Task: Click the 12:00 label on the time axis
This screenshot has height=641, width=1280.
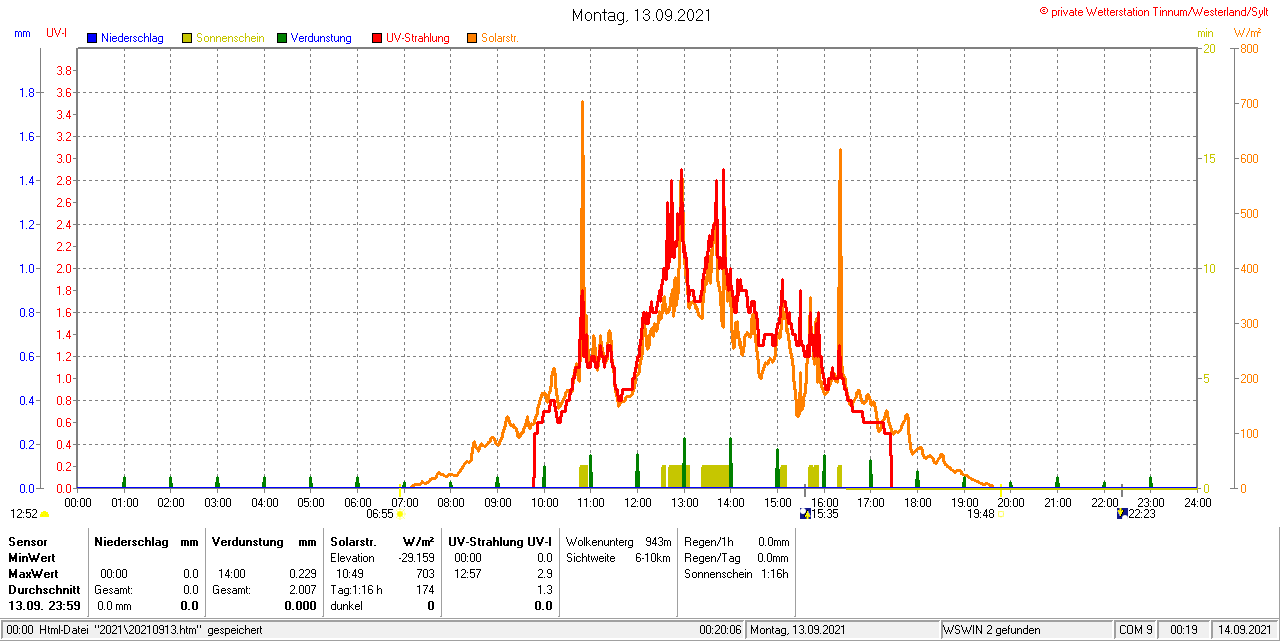Action: (x=637, y=502)
